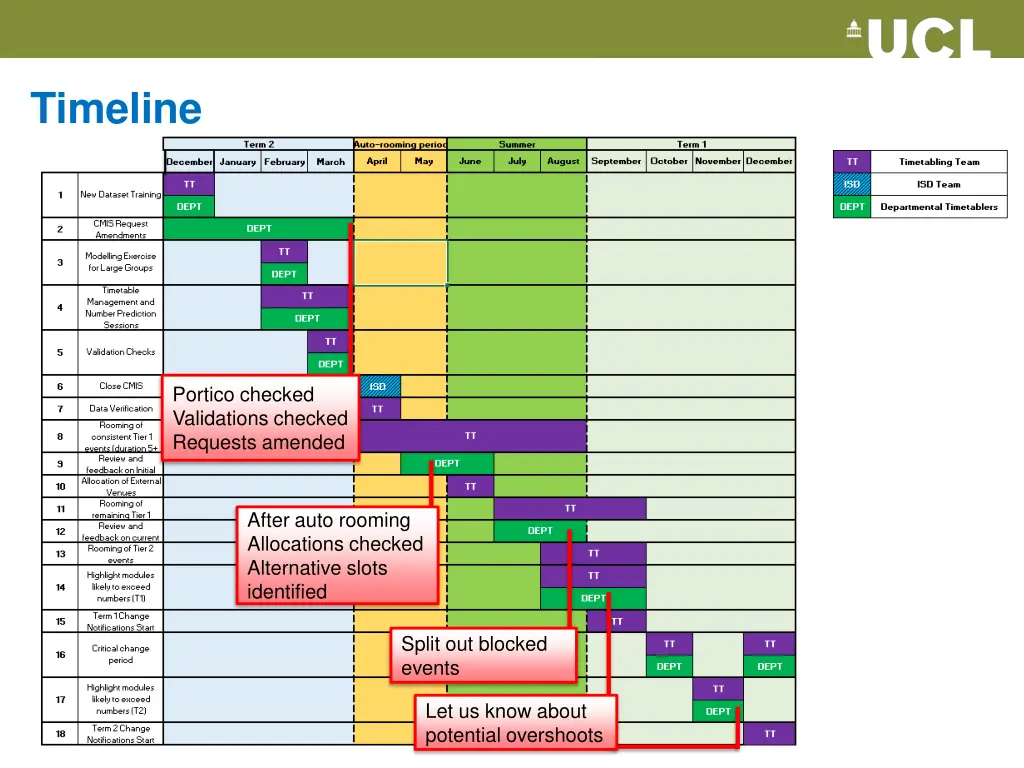Click the TT bar in Data Verification row
This screenshot has width=1024, height=768.
click(x=380, y=409)
